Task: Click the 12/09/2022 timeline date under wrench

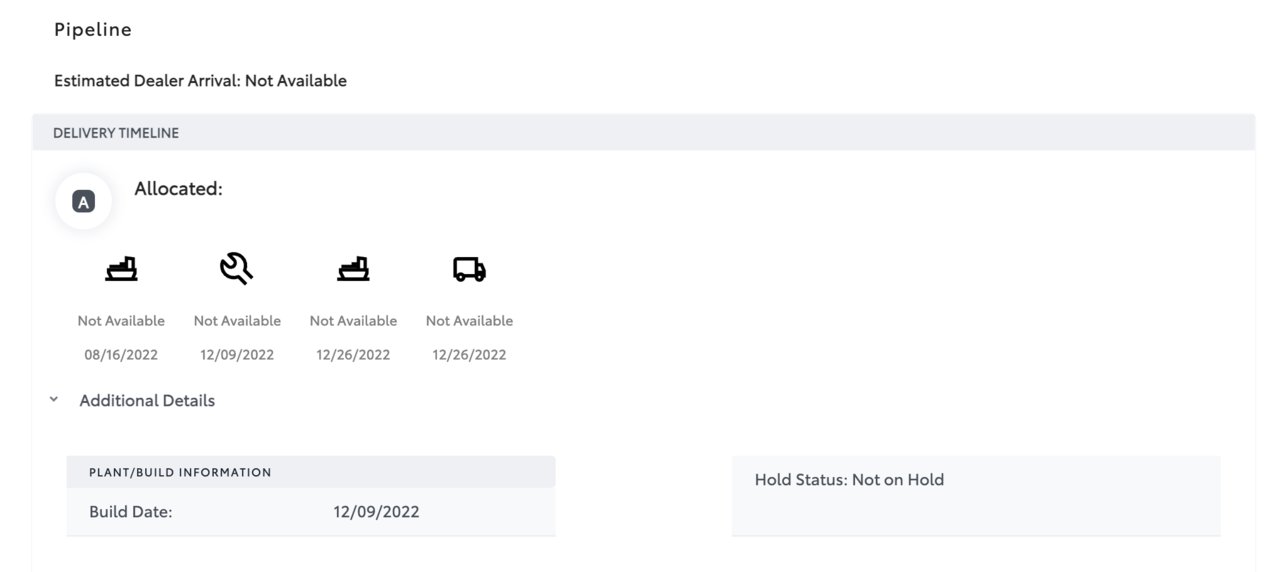Action: [x=237, y=354]
